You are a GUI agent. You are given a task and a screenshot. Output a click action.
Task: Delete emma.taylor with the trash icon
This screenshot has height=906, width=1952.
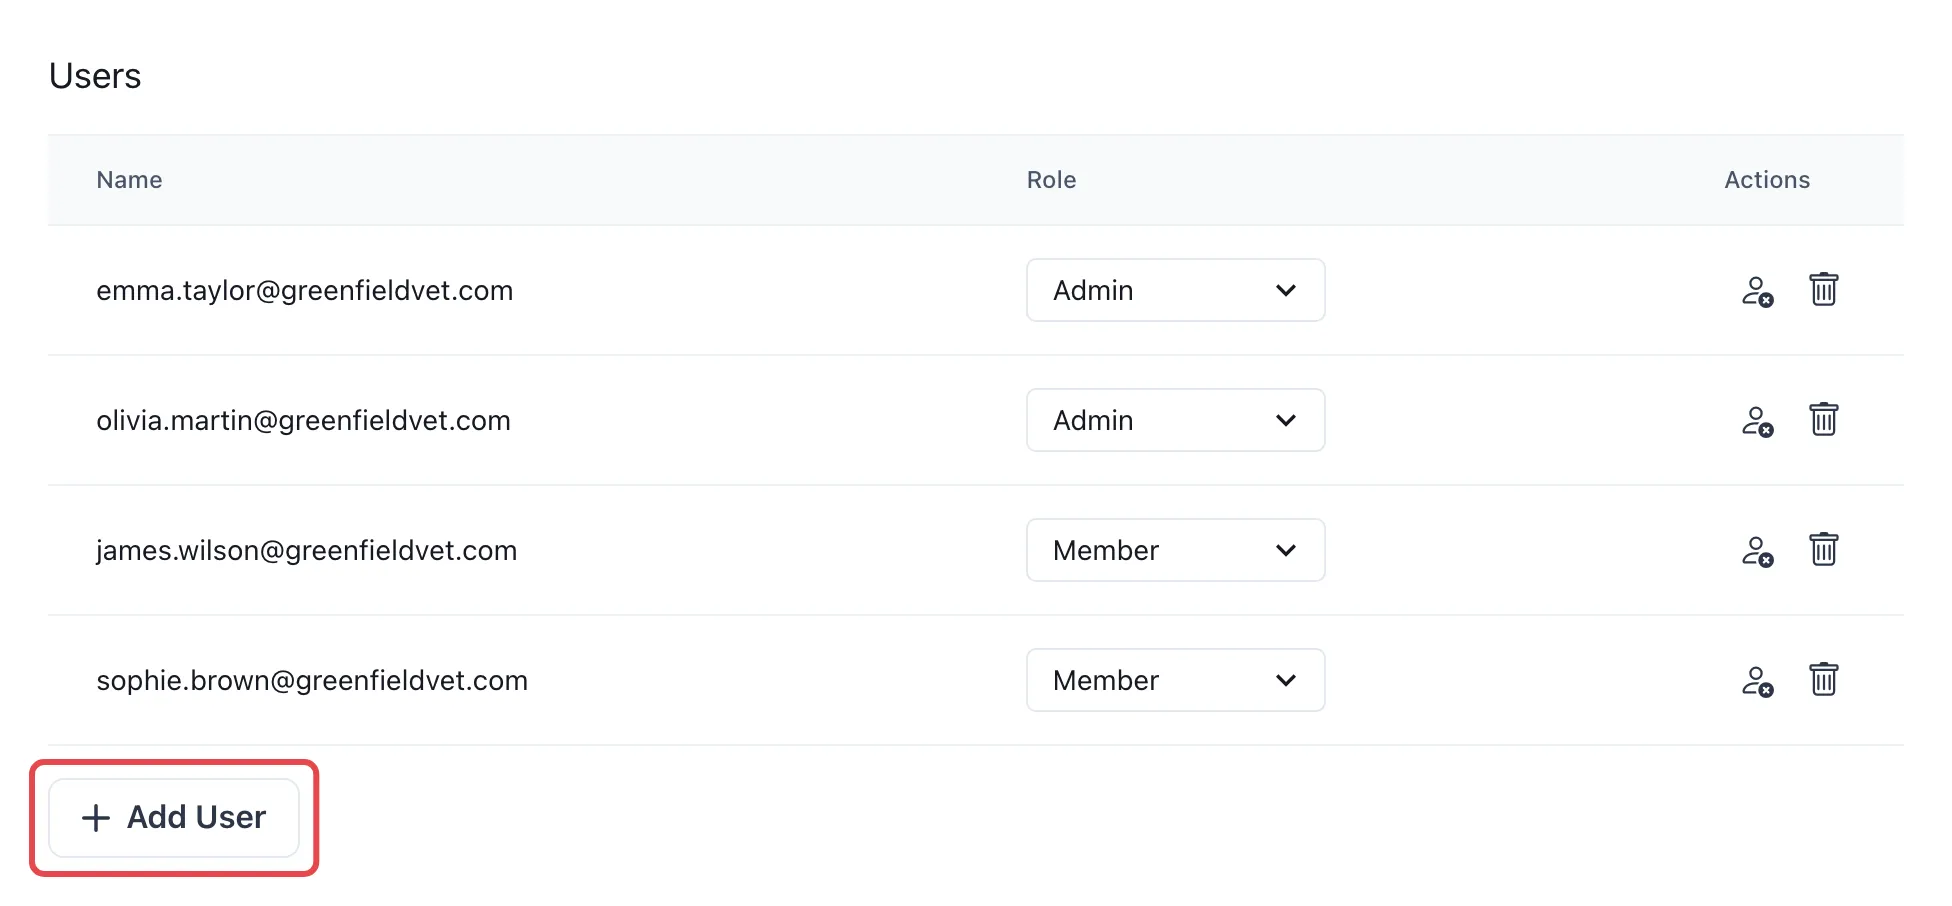[1823, 290]
